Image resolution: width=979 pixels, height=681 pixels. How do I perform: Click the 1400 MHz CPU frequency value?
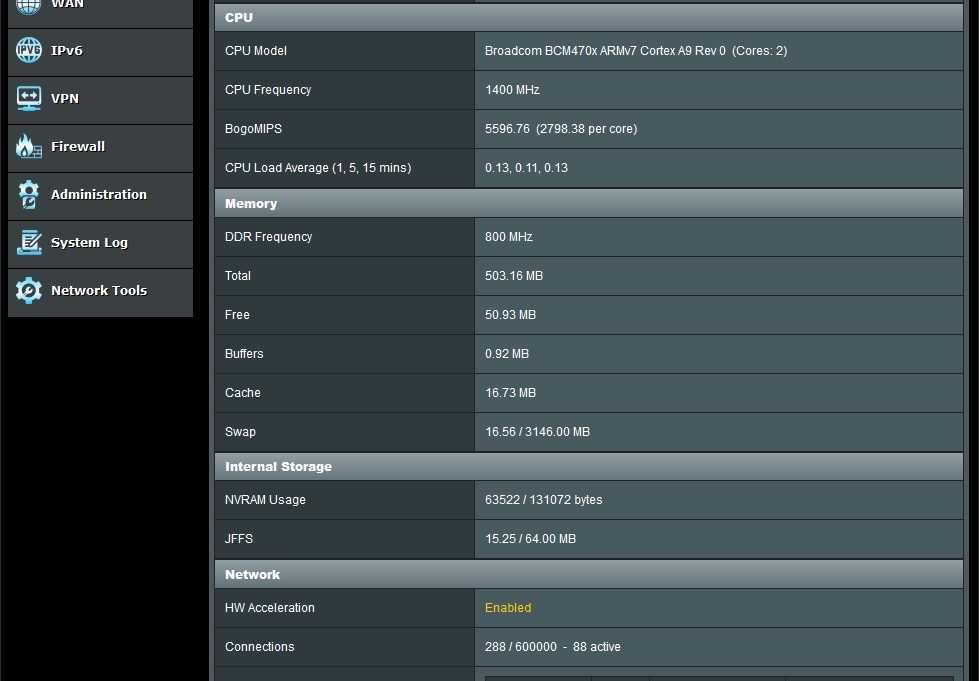[x=512, y=90]
